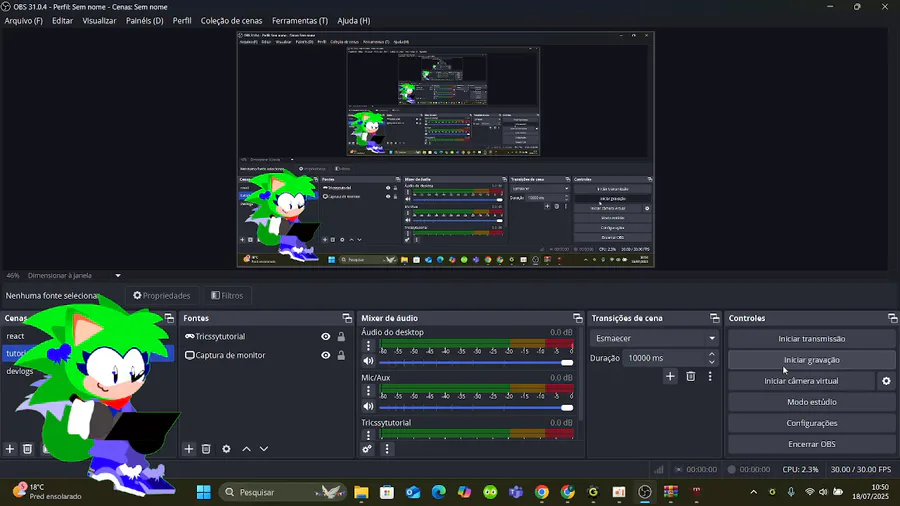Viewport: 900px width, 506px height.
Task: Open Filtros for the selected source
Action: pos(227,295)
